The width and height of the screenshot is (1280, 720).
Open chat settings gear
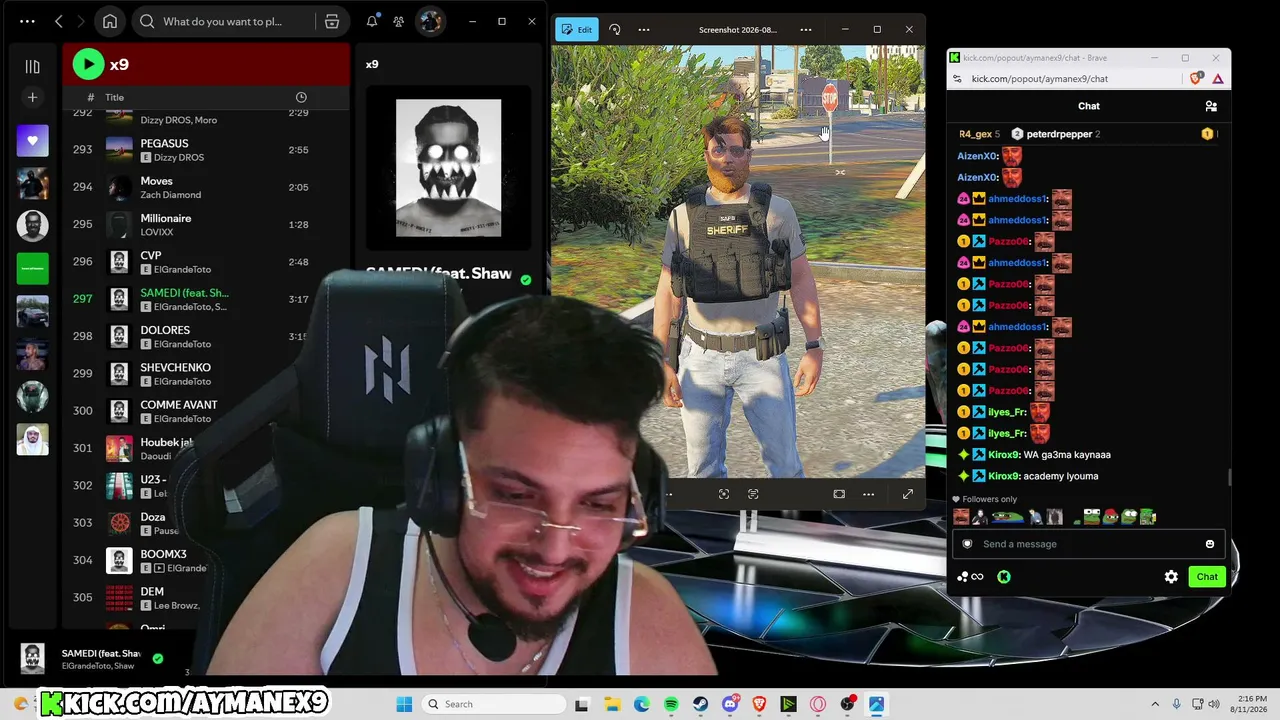click(1171, 577)
